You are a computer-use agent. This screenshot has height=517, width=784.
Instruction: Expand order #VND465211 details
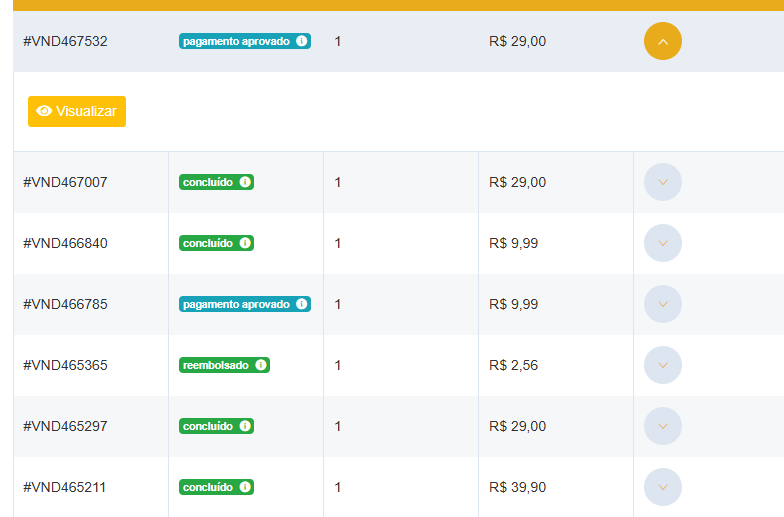662,487
